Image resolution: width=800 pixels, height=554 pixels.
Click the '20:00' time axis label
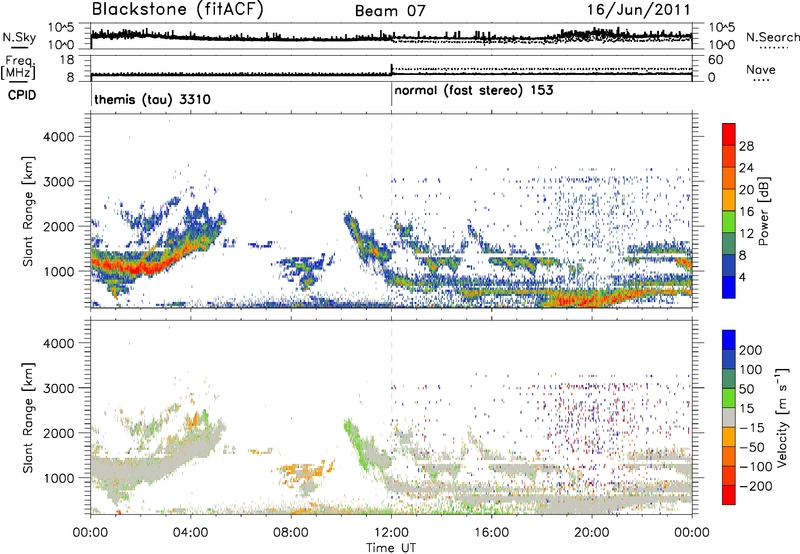coord(592,533)
